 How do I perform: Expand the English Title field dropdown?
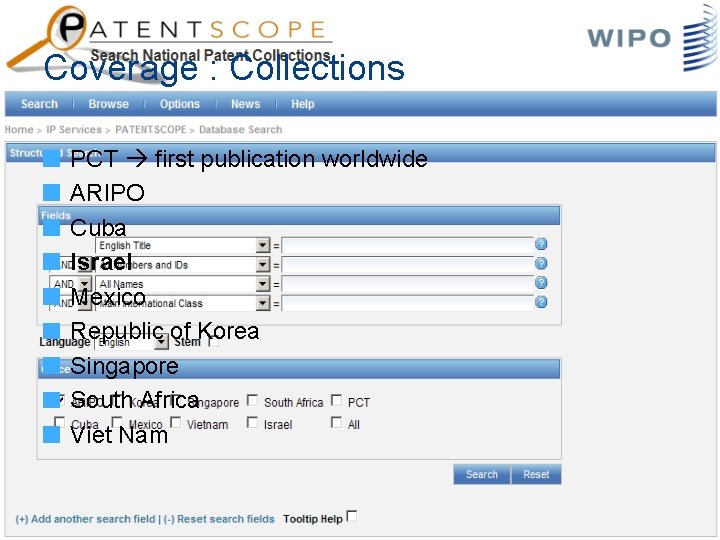pos(263,245)
